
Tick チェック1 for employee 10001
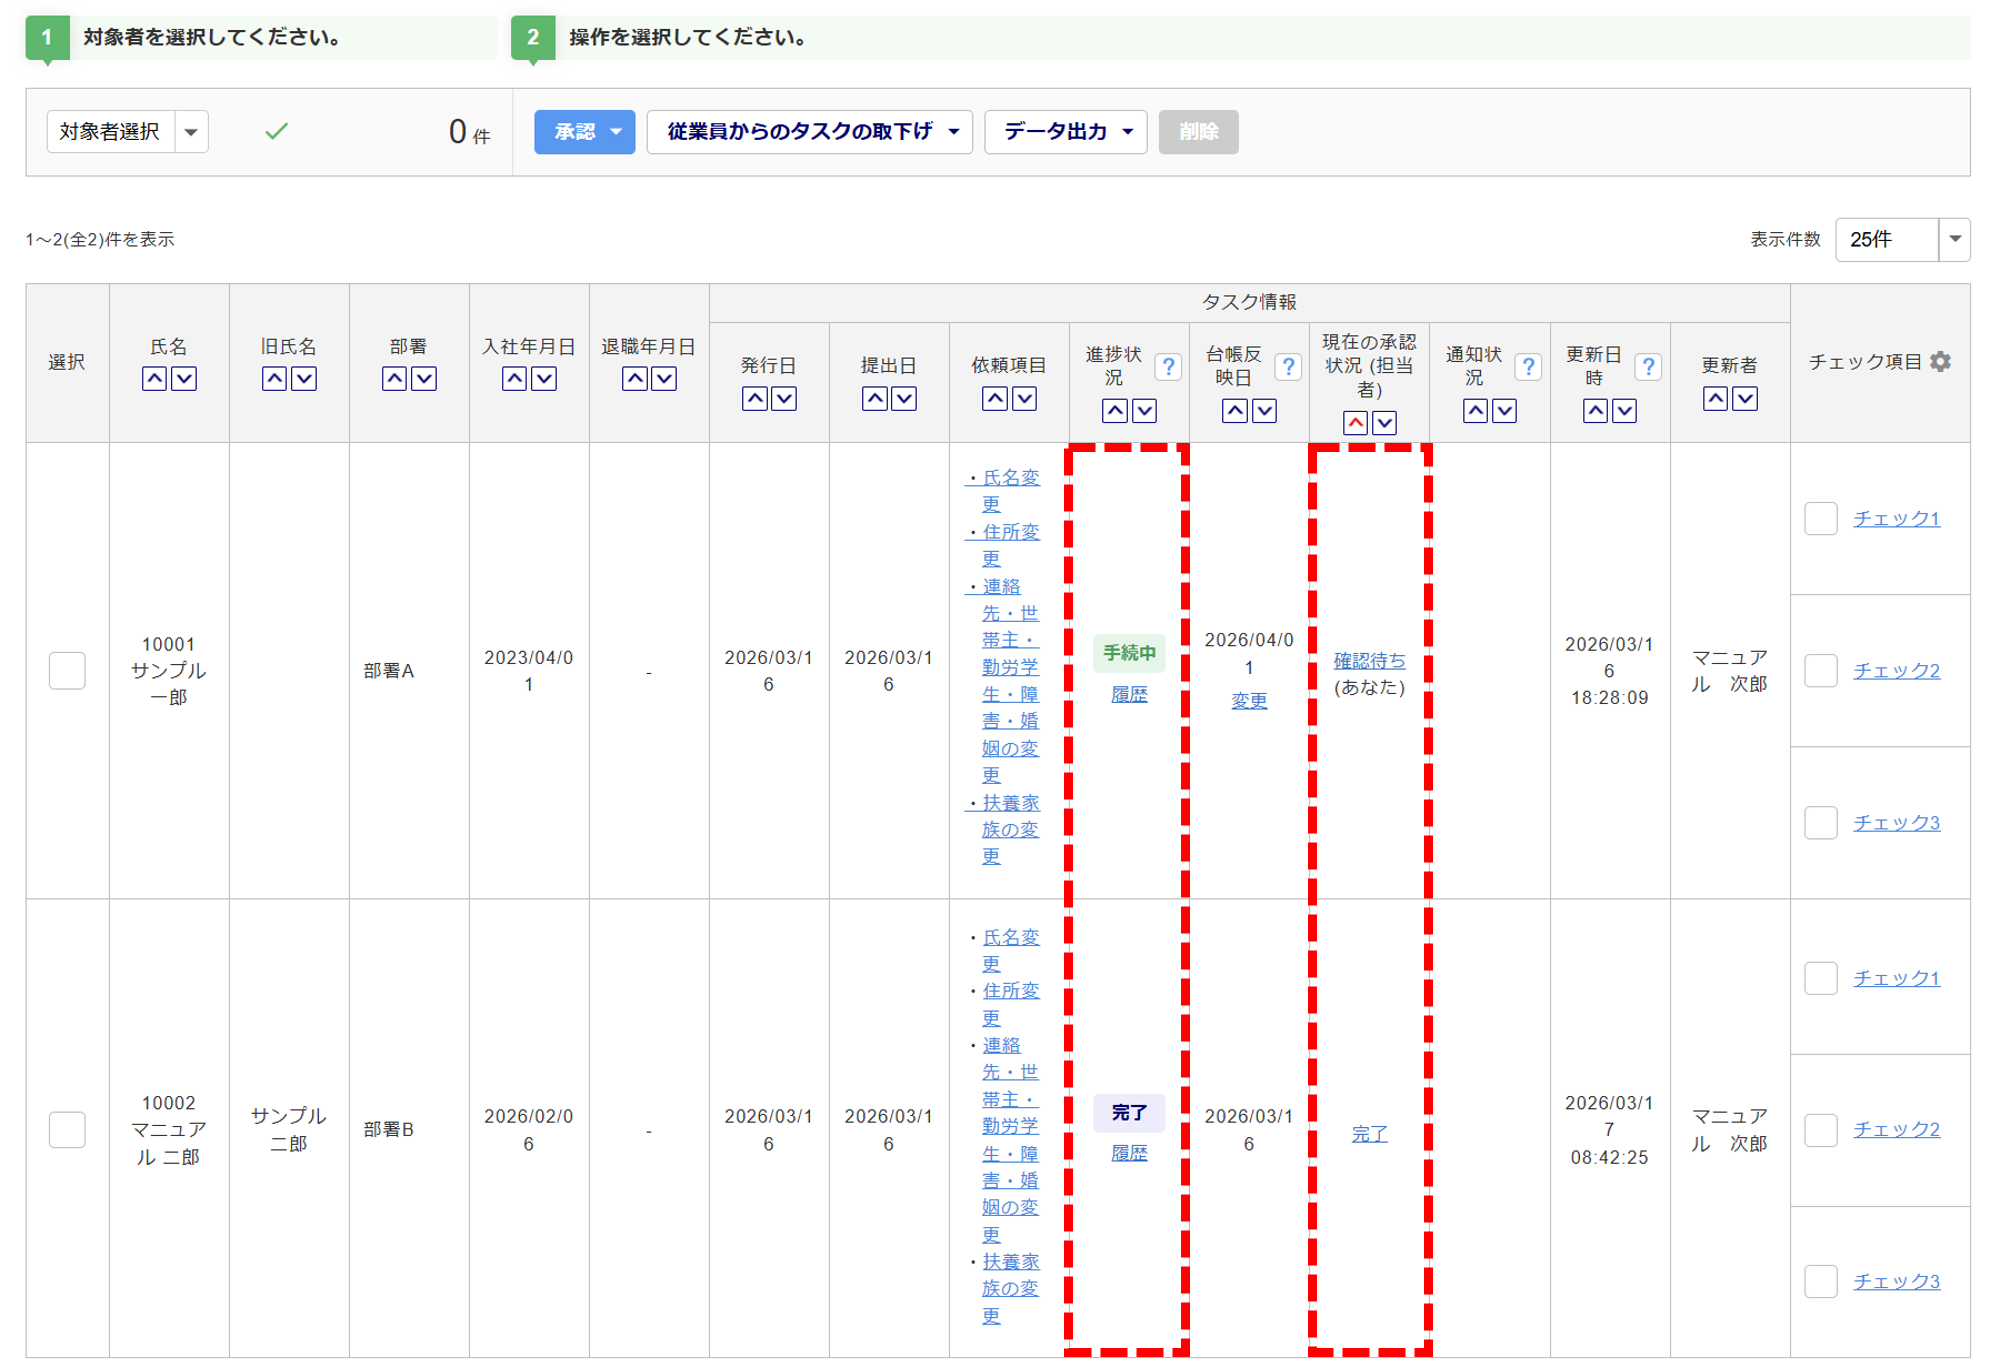click(x=1820, y=518)
